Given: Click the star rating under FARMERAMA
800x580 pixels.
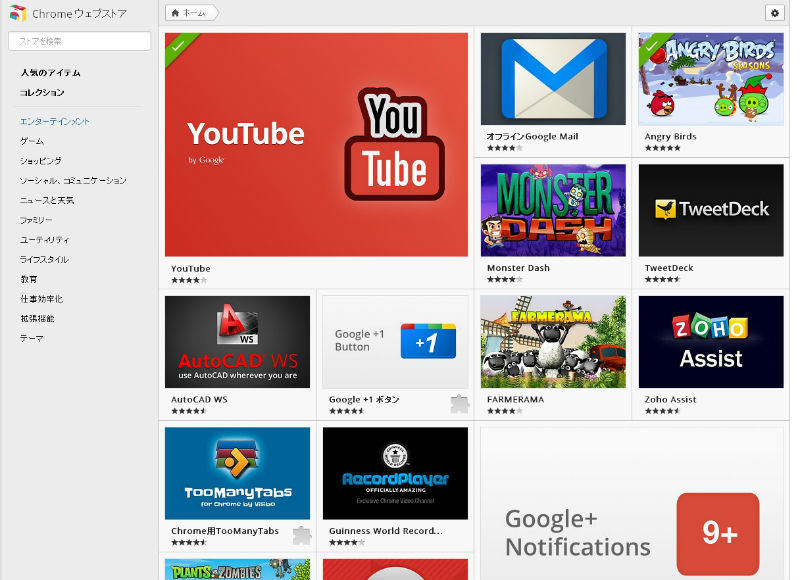Looking at the screenshot, I should (505, 411).
